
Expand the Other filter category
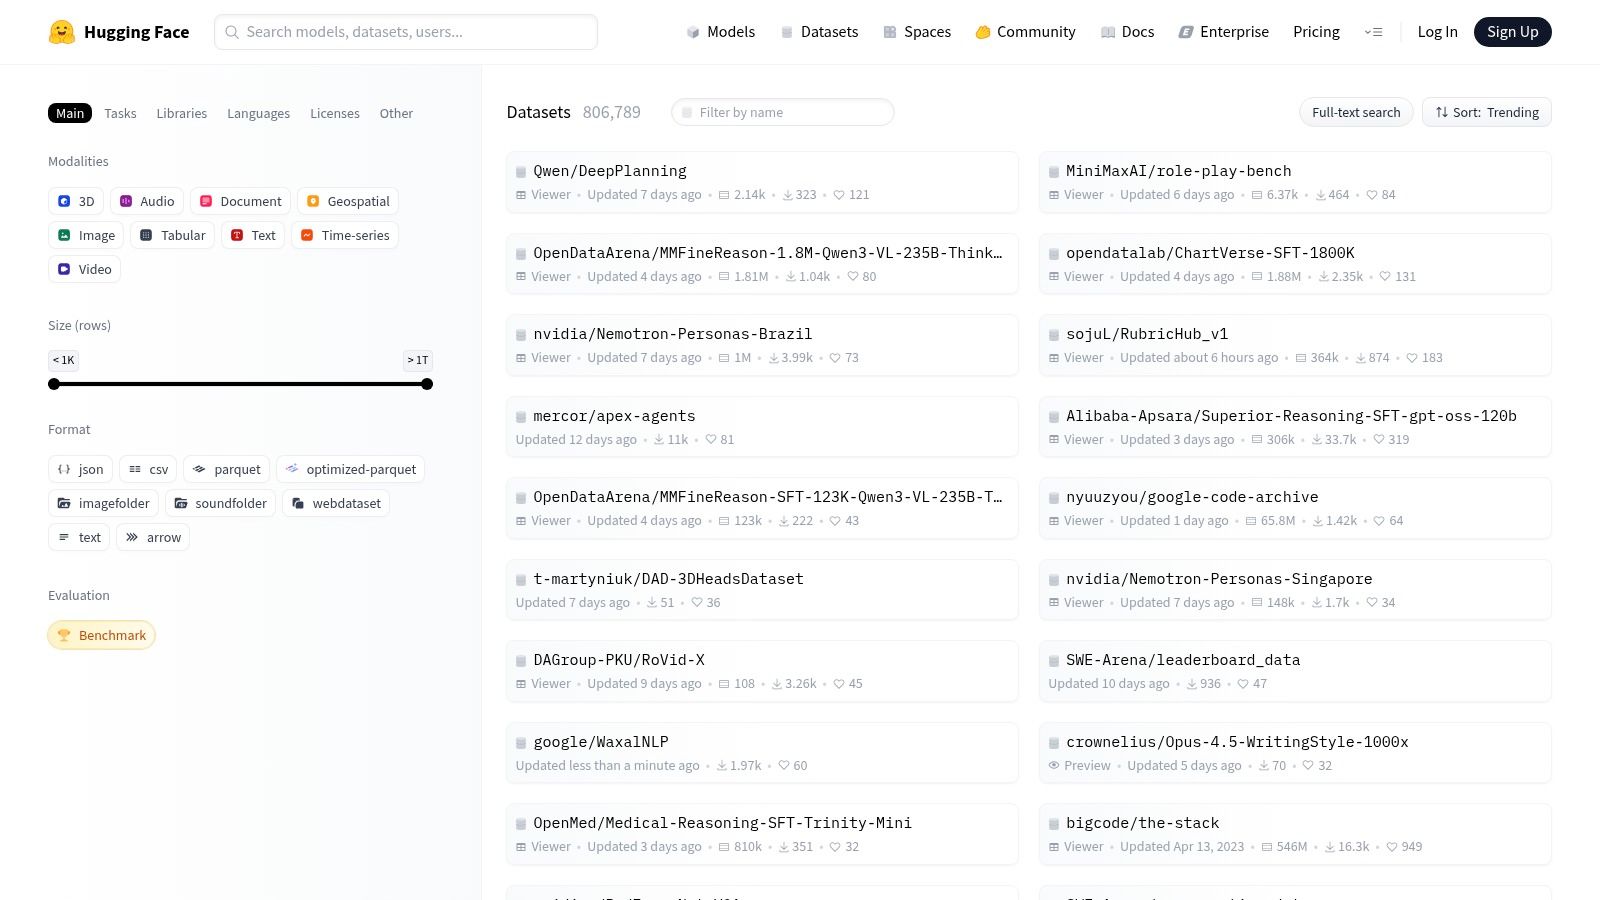[396, 113]
